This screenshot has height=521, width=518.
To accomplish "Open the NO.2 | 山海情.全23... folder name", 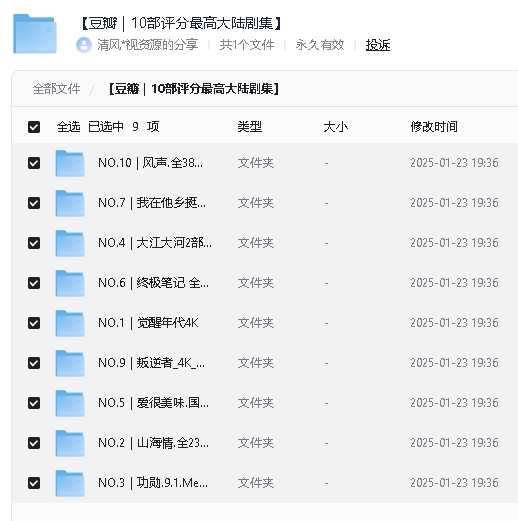I will pos(153,443).
